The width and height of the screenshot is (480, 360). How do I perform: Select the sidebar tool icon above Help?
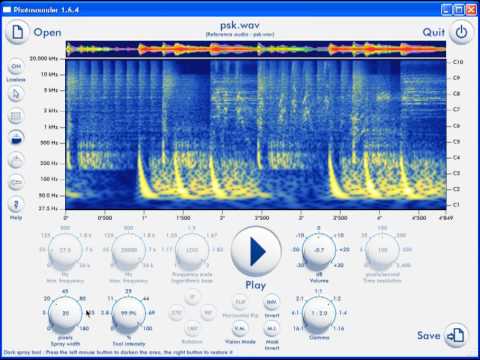coord(16,183)
